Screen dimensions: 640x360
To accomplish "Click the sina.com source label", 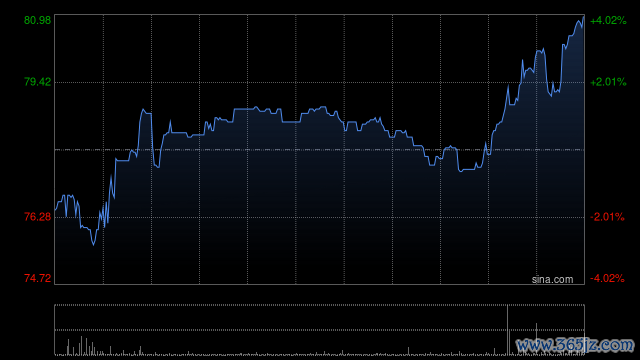I will pos(552,280).
